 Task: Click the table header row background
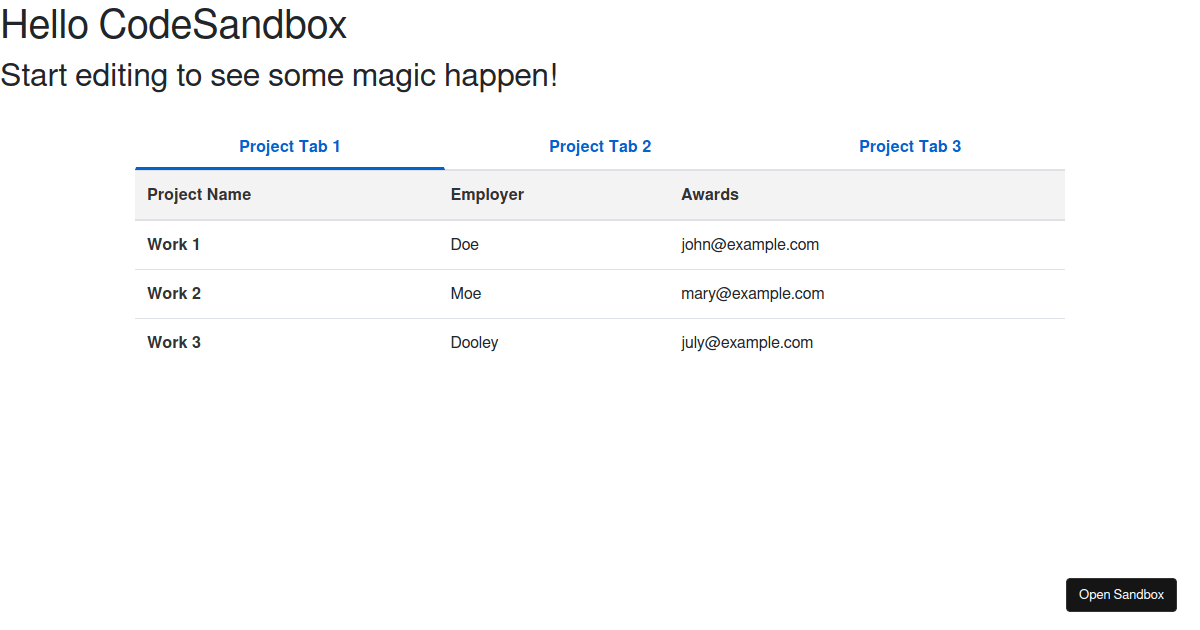click(x=950, y=194)
